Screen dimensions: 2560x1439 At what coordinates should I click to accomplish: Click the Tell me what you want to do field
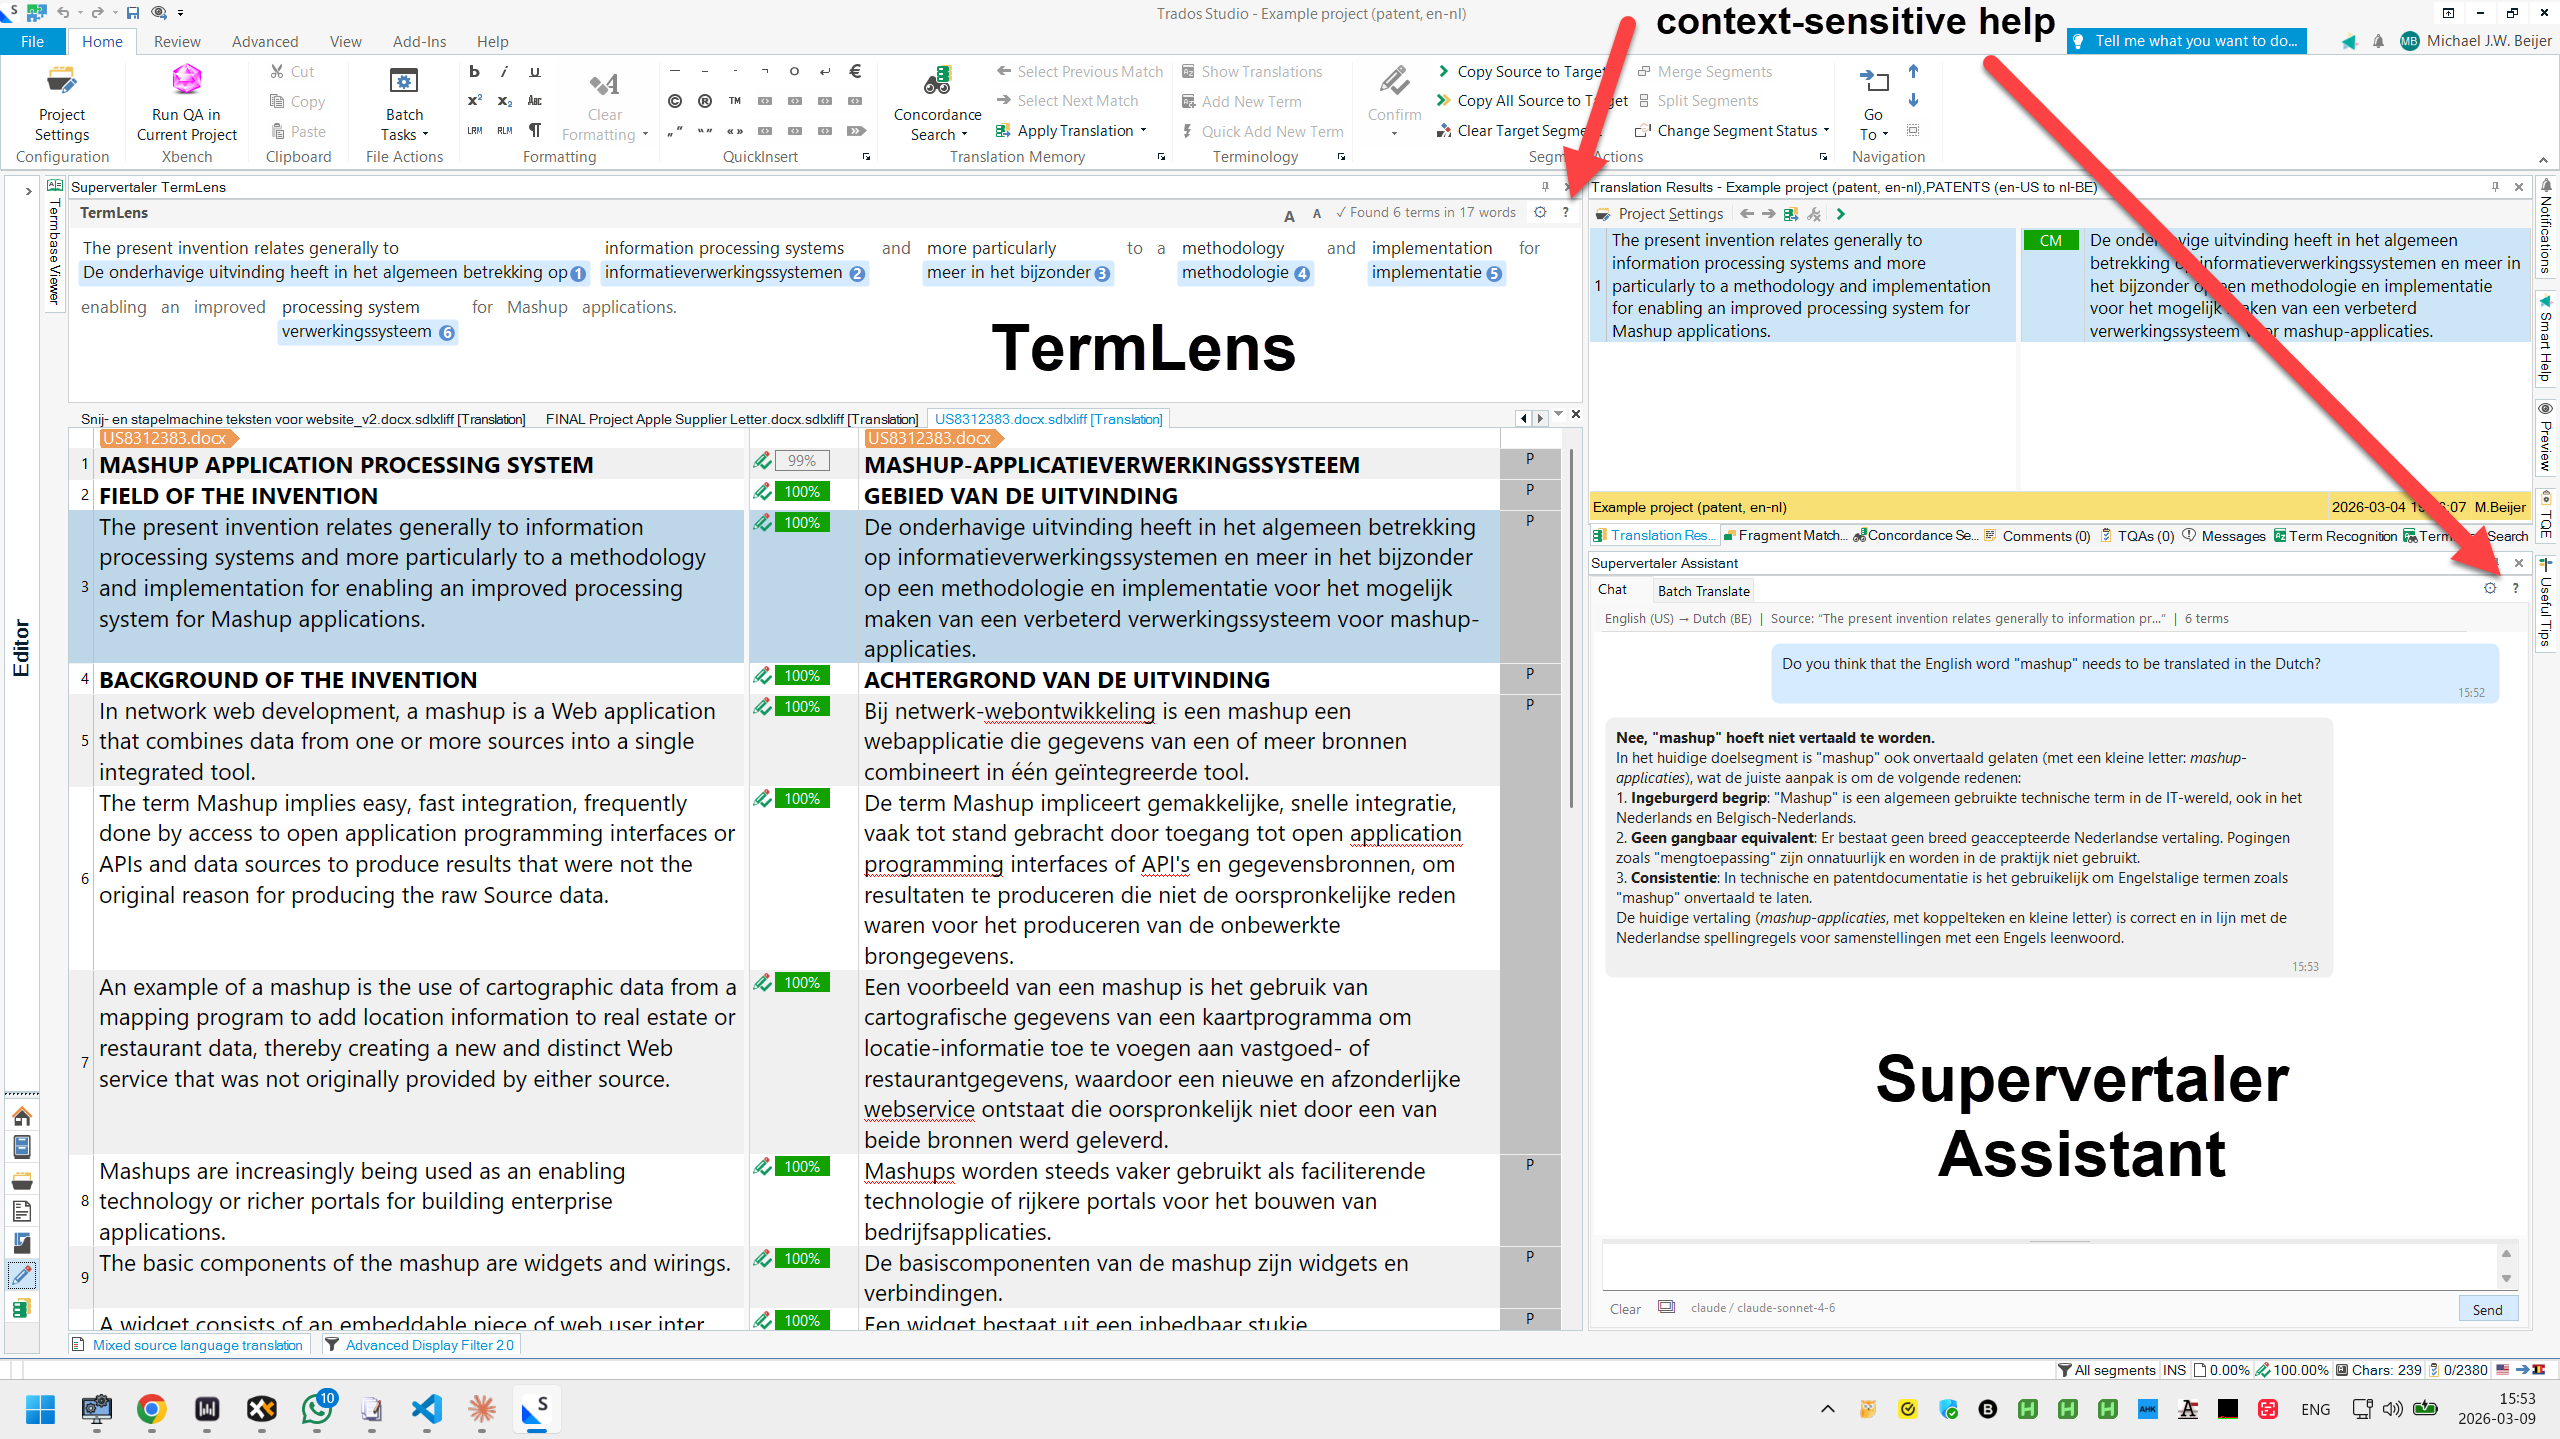click(x=2186, y=41)
